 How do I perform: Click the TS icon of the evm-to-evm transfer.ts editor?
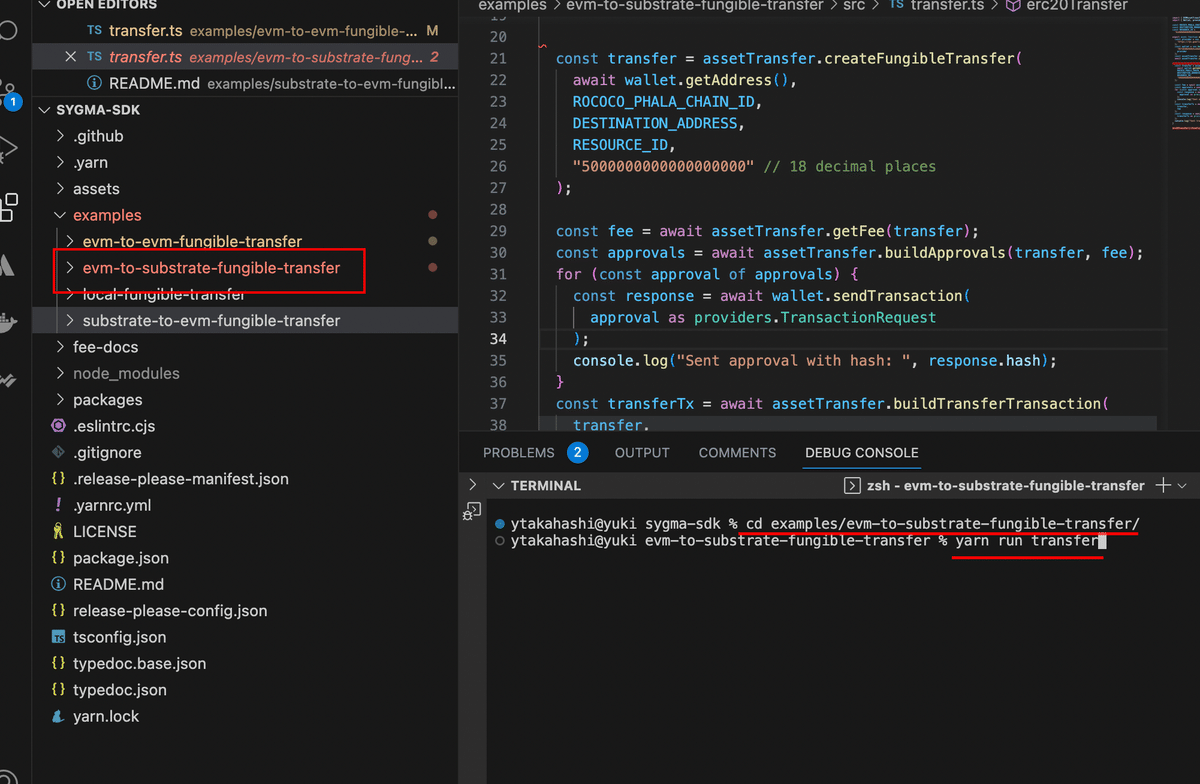(94, 31)
